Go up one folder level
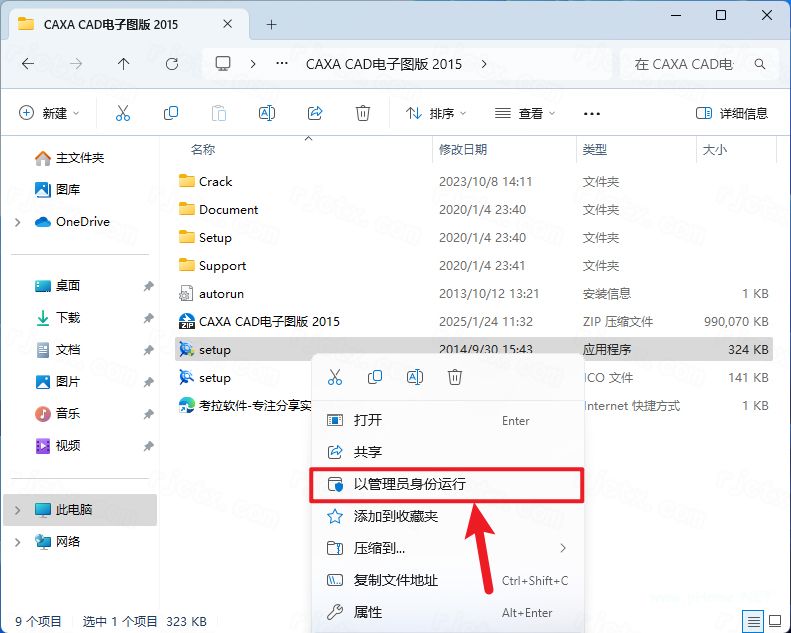 [x=124, y=64]
